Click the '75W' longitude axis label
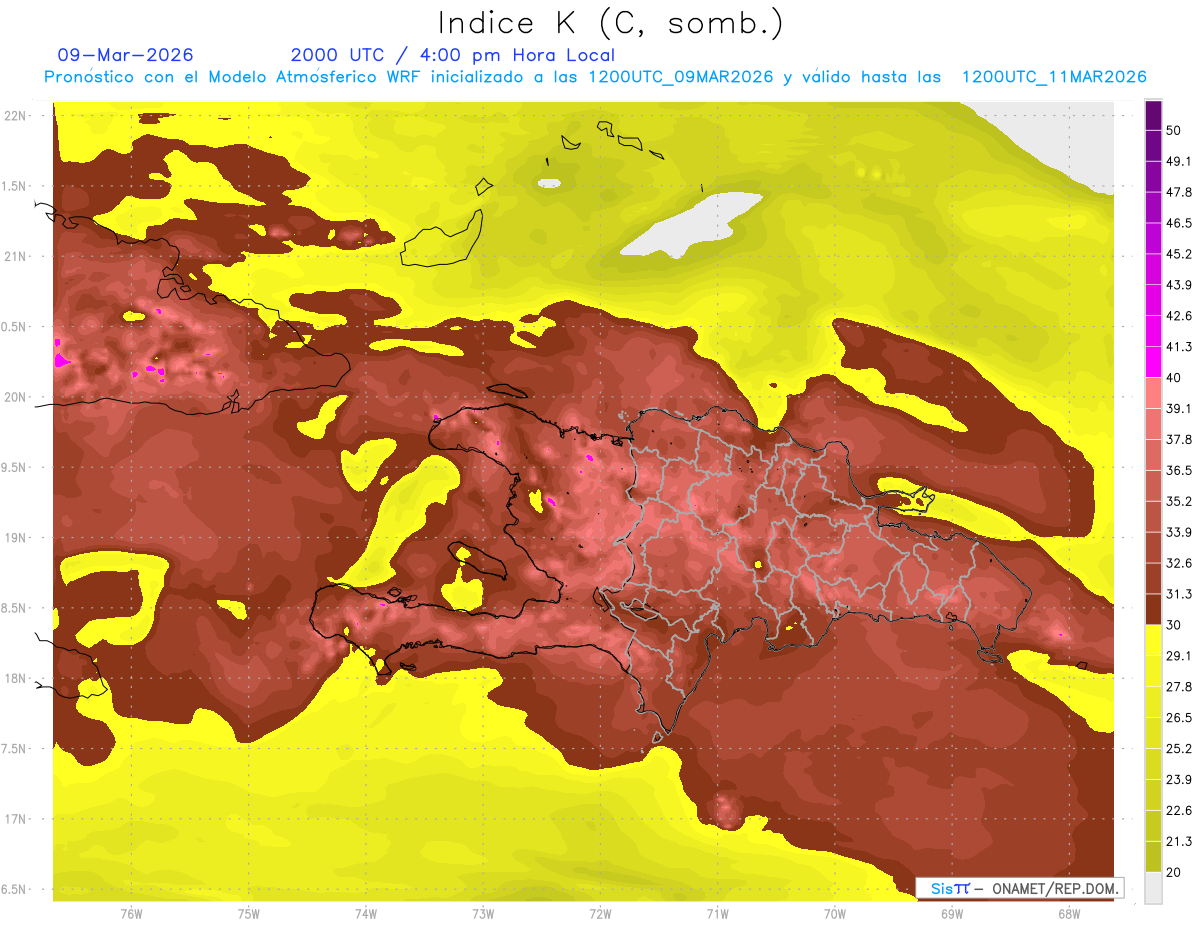This screenshot has height=927, width=1200. pos(249,913)
